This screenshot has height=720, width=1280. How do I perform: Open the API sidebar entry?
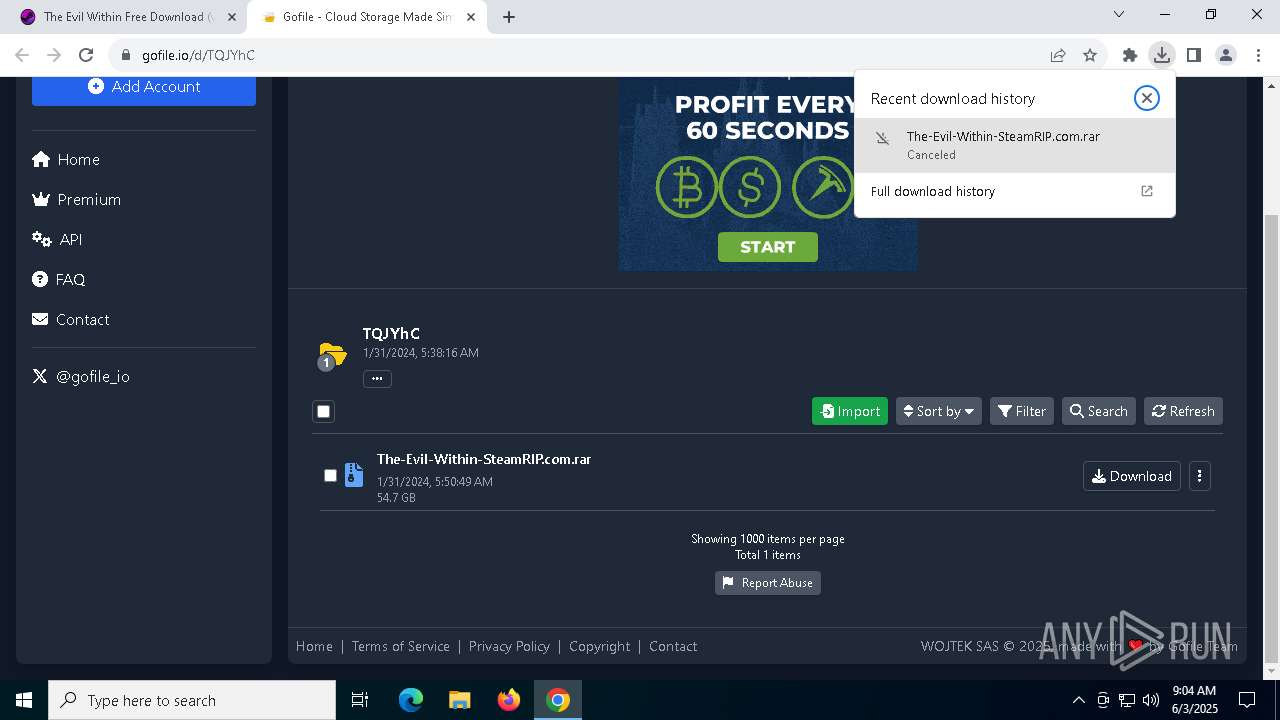click(x=57, y=239)
